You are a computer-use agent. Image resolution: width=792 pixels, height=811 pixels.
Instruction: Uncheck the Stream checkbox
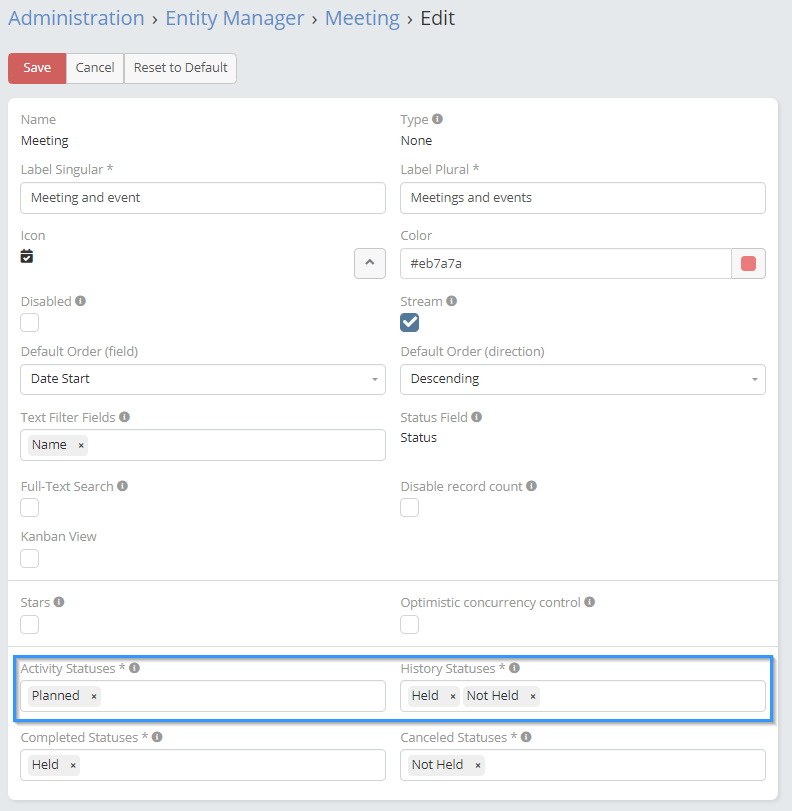click(x=410, y=322)
